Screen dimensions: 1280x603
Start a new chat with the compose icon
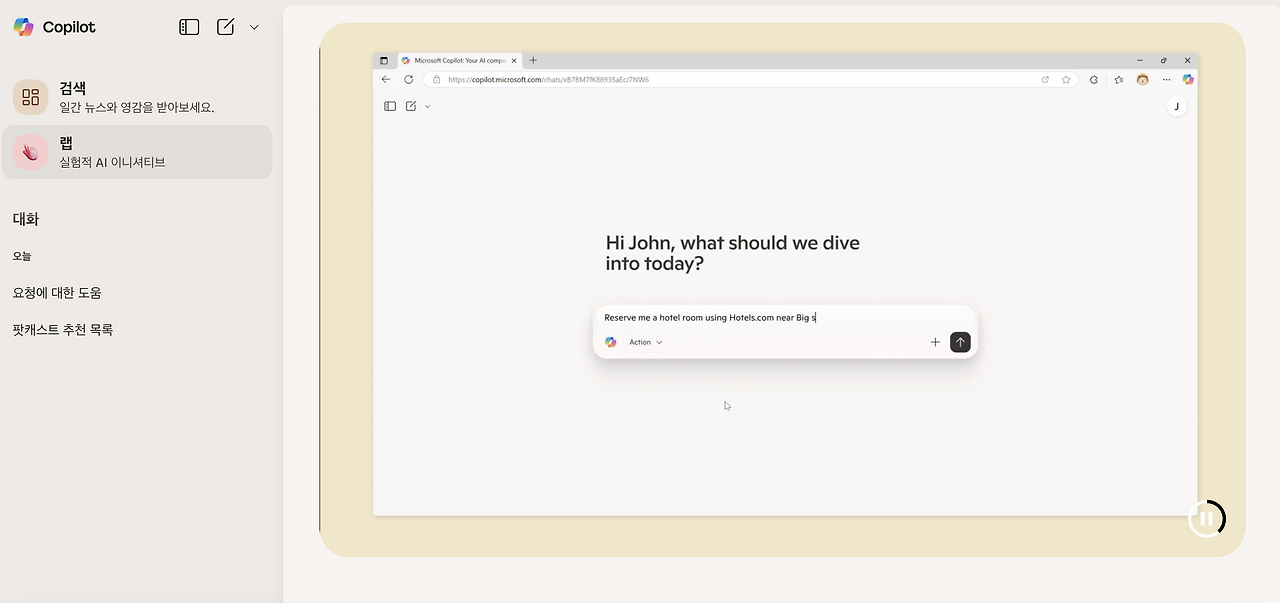(226, 27)
